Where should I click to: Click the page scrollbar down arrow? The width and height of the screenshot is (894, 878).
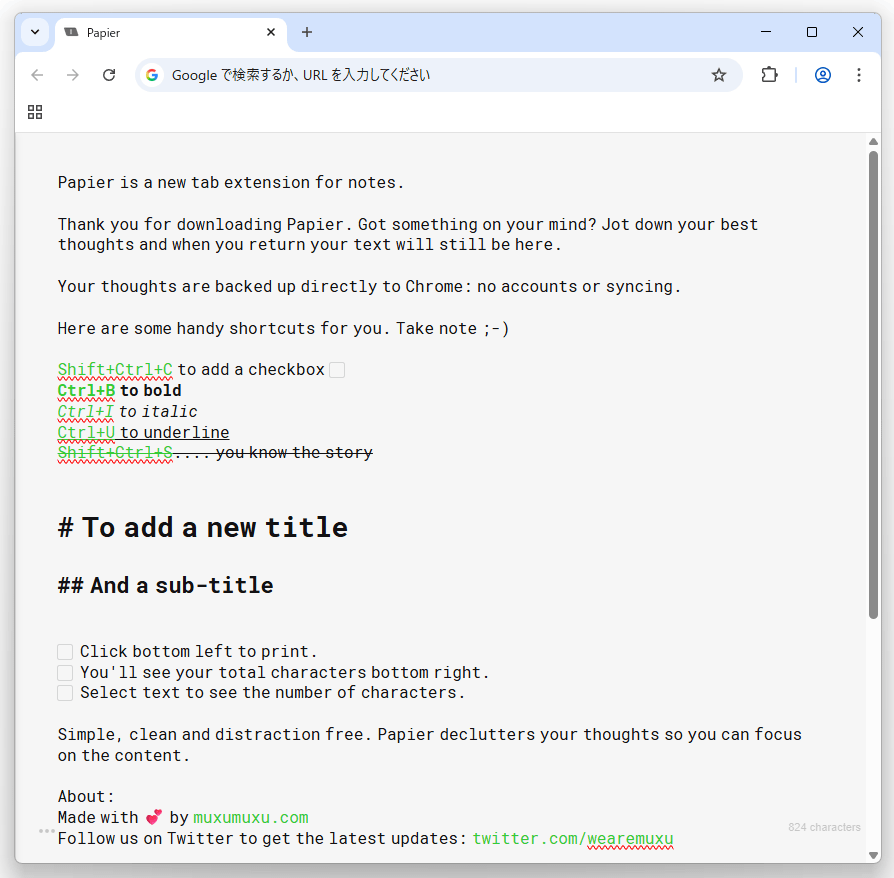pyautogui.click(x=873, y=855)
